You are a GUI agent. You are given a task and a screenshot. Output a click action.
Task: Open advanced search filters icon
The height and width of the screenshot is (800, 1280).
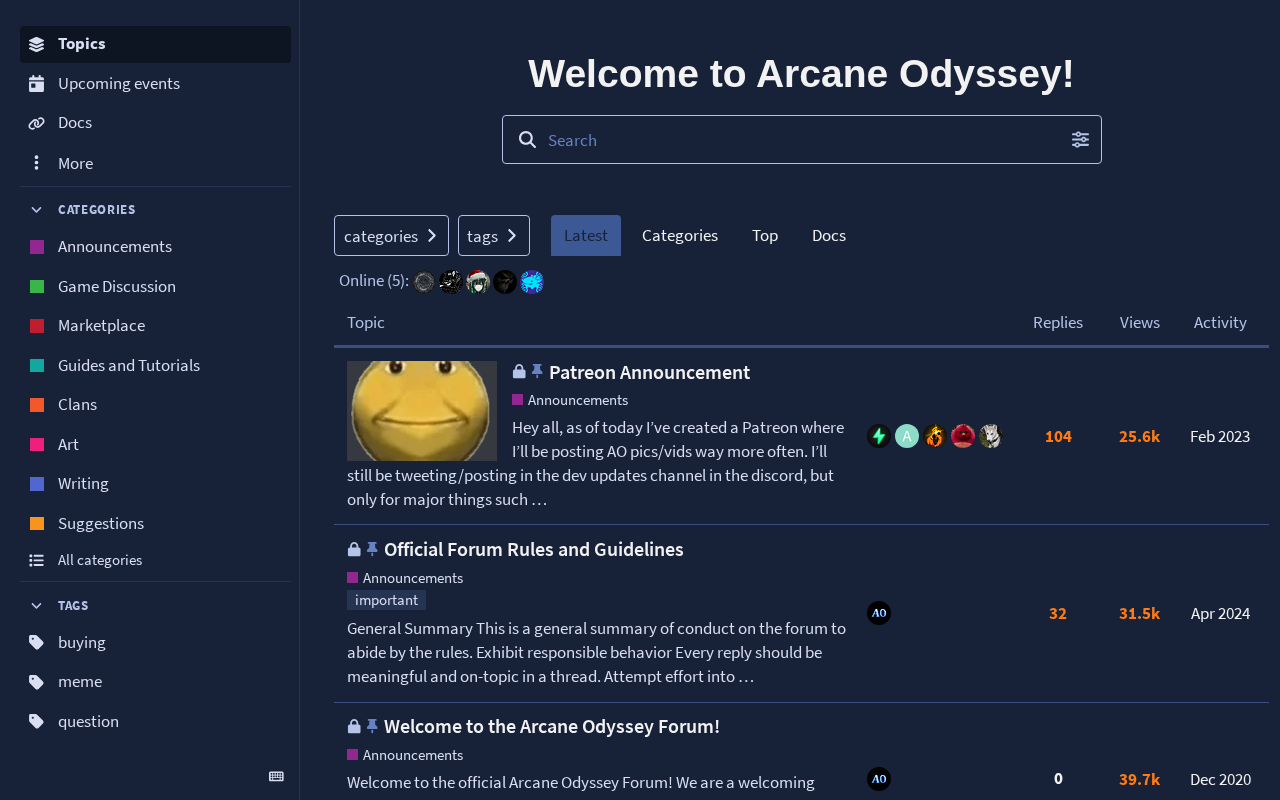(x=1080, y=140)
